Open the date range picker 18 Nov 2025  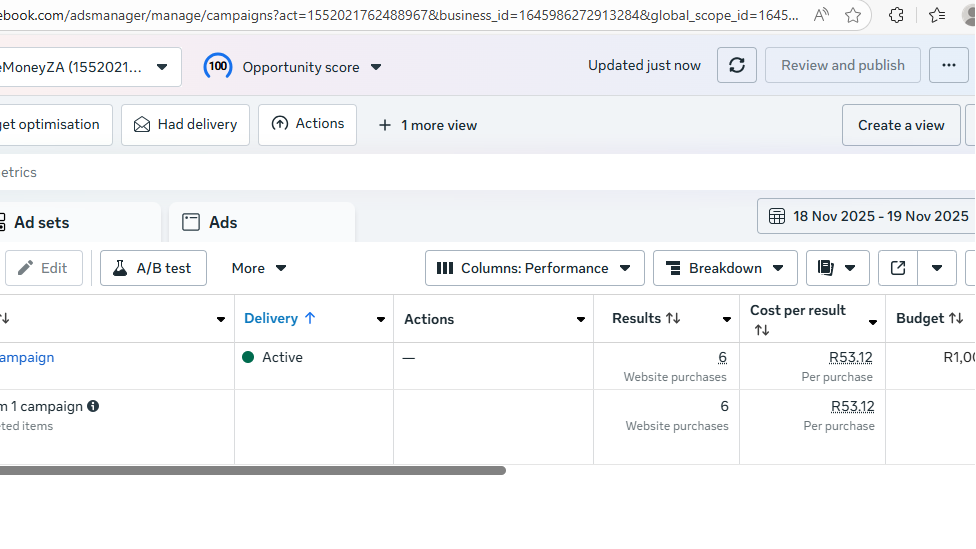(868, 216)
